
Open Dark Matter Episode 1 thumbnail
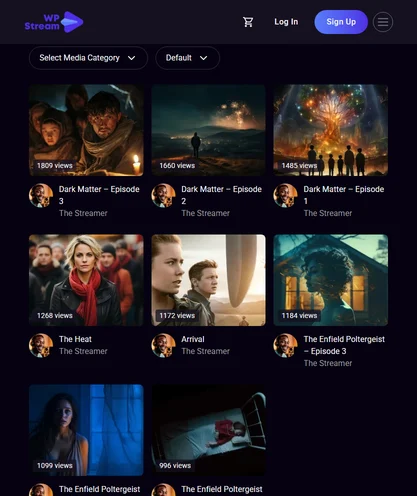click(331, 130)
